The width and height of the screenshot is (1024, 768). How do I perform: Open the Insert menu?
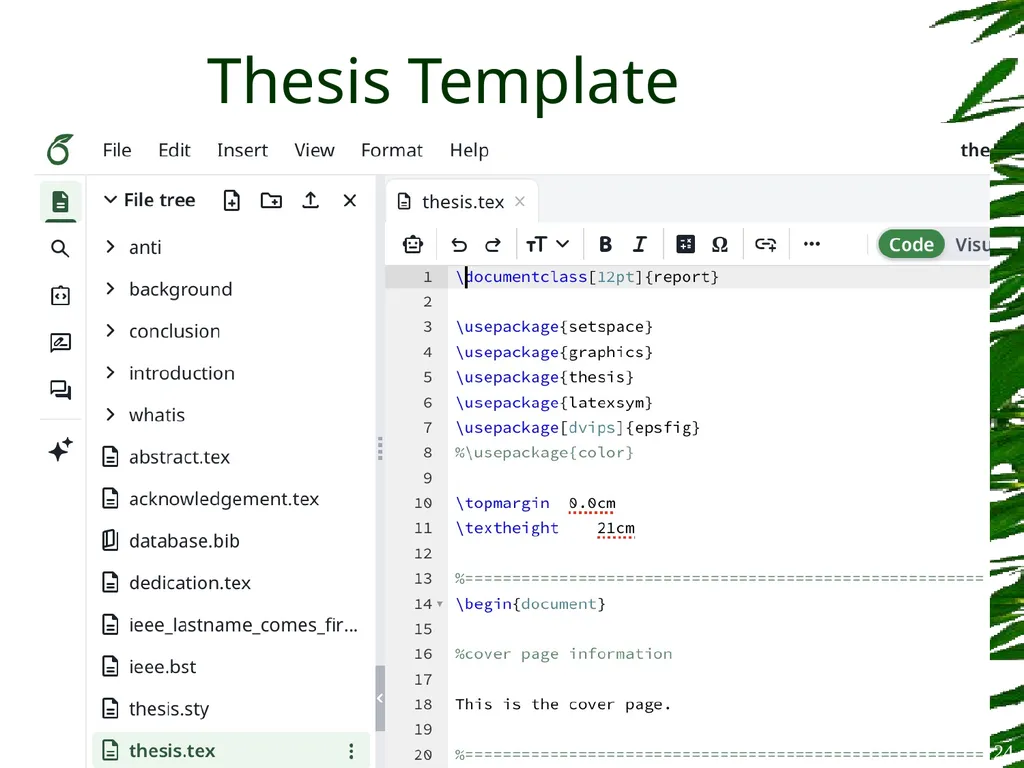click(242, 150)
